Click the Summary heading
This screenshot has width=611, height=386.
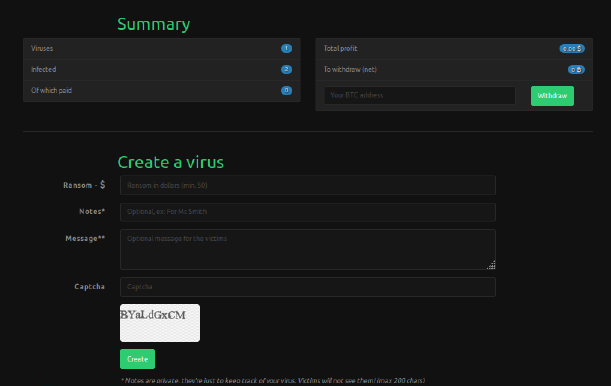(154, 25)
